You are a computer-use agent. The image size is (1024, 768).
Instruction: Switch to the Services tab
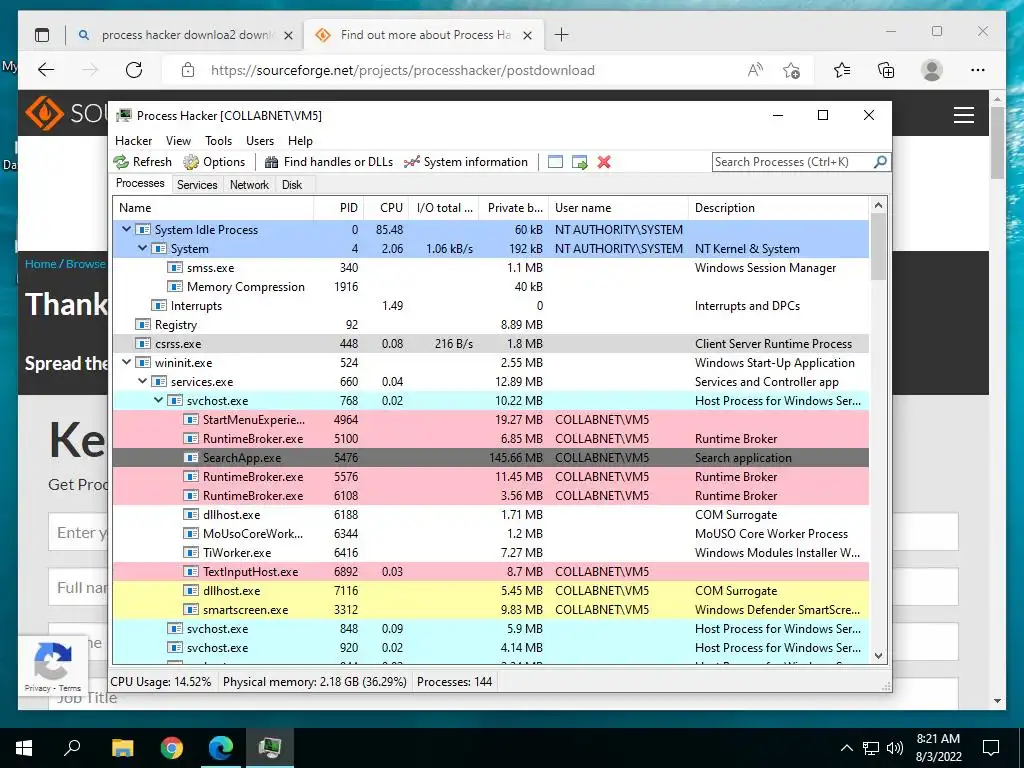coord(197,185)
